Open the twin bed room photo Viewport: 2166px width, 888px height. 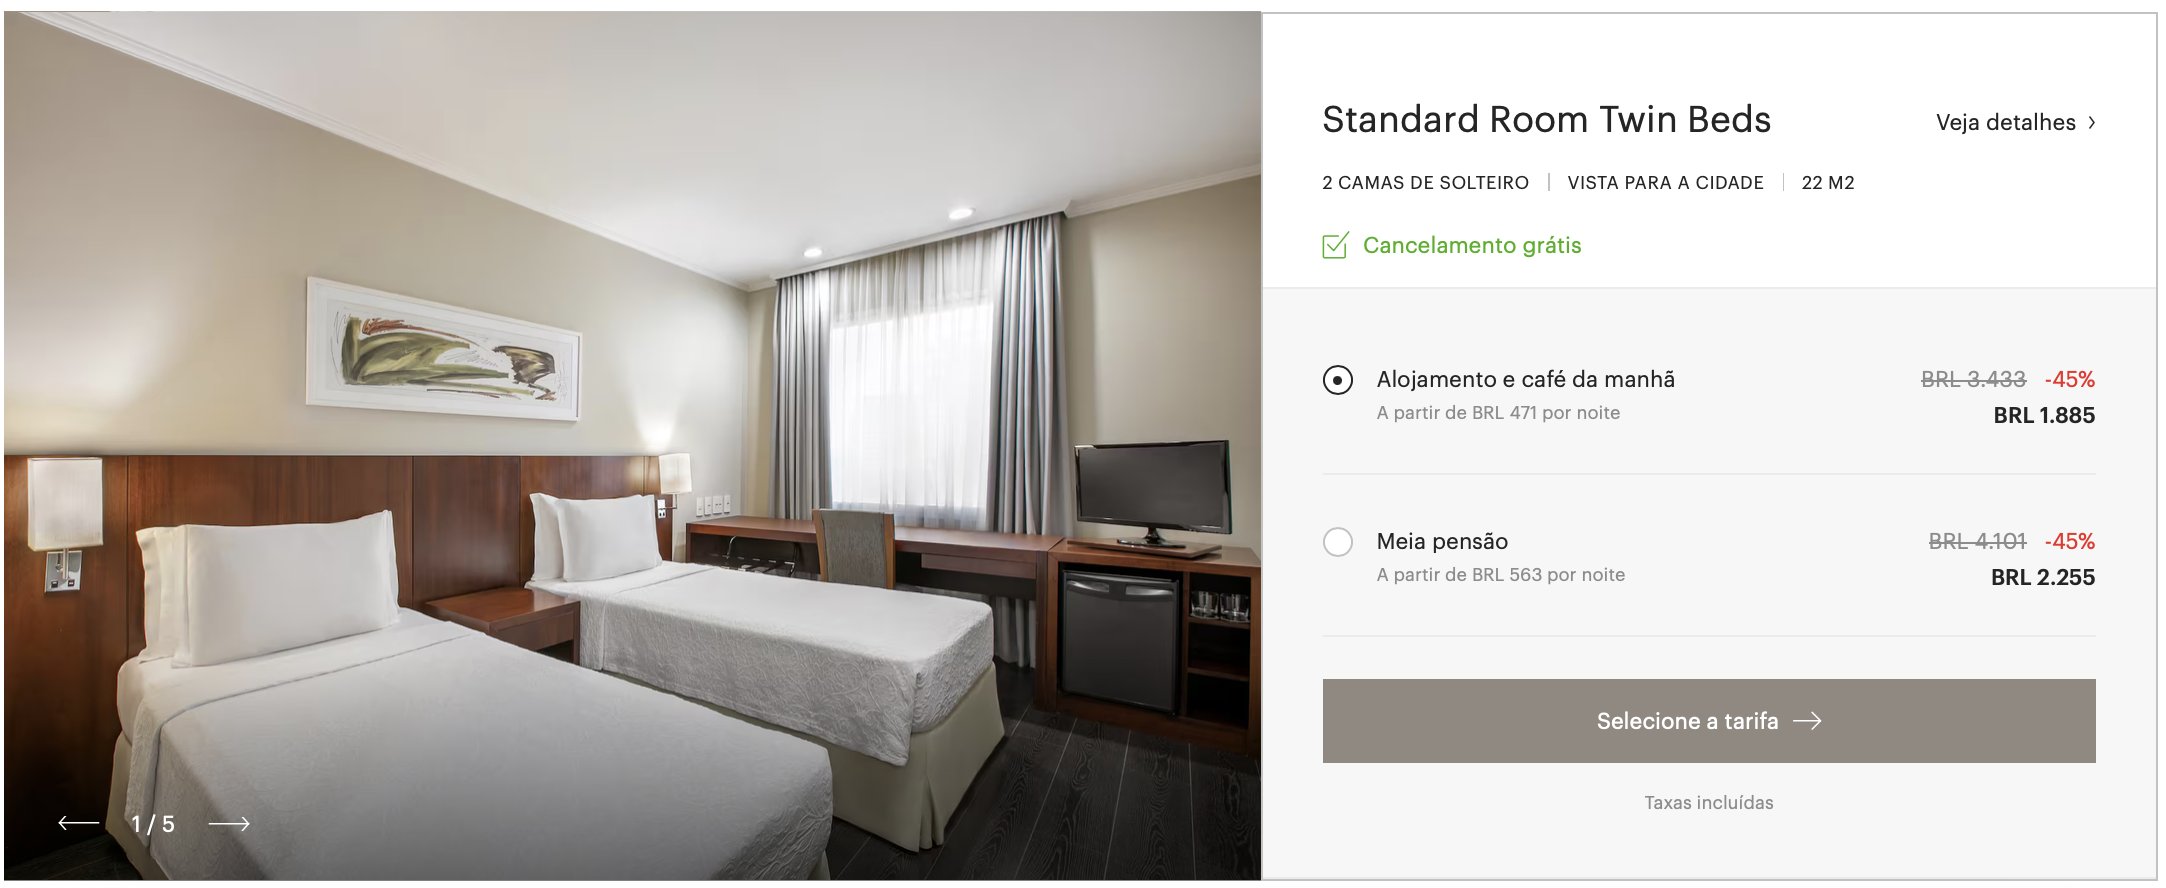(632, 446)
